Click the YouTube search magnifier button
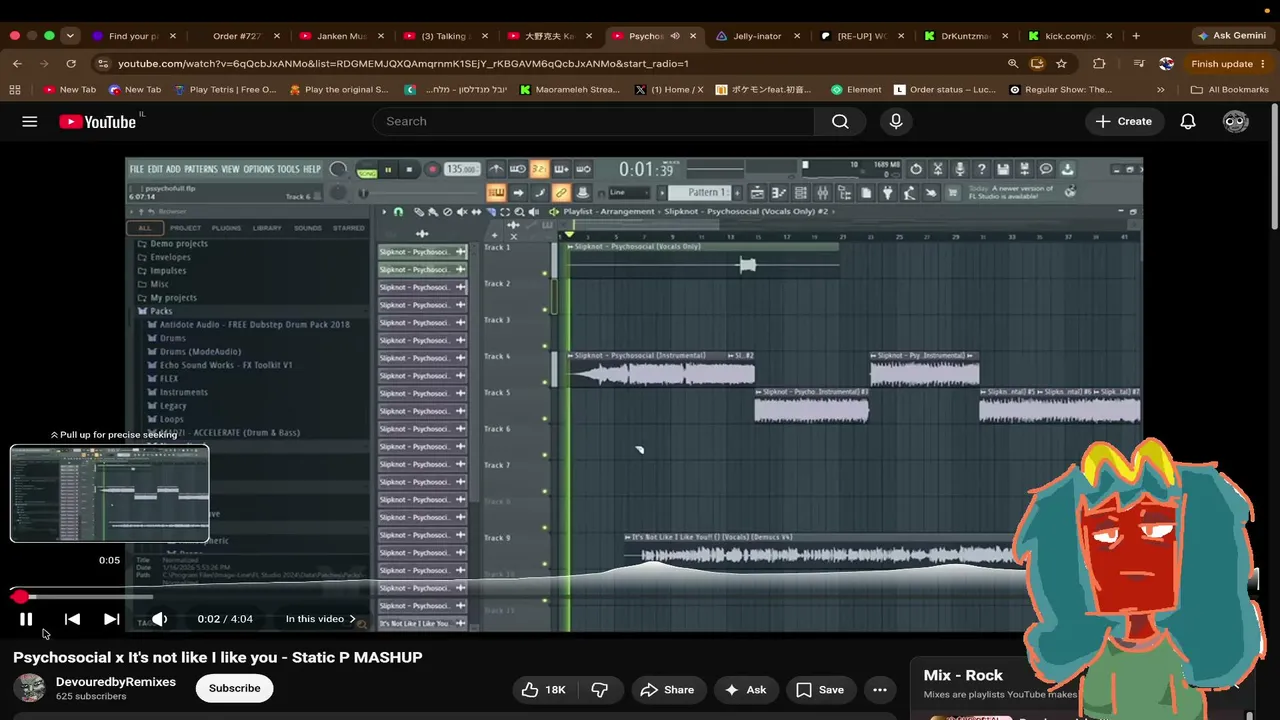 click(840, 121)
